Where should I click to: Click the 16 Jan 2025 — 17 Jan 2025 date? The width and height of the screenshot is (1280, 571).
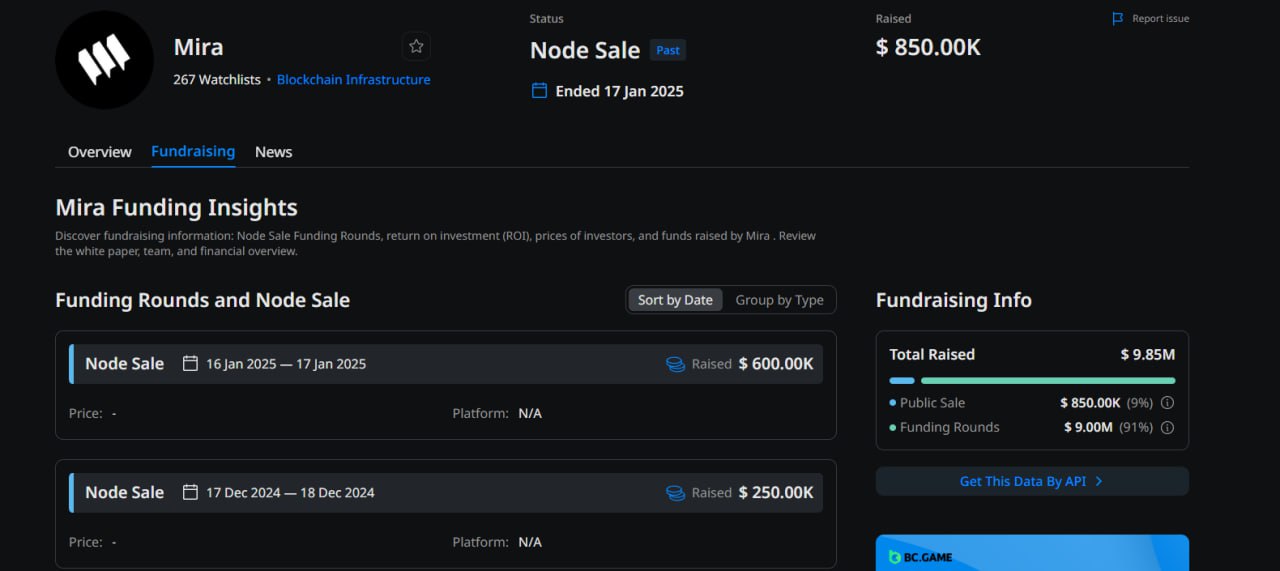[286, 364]
